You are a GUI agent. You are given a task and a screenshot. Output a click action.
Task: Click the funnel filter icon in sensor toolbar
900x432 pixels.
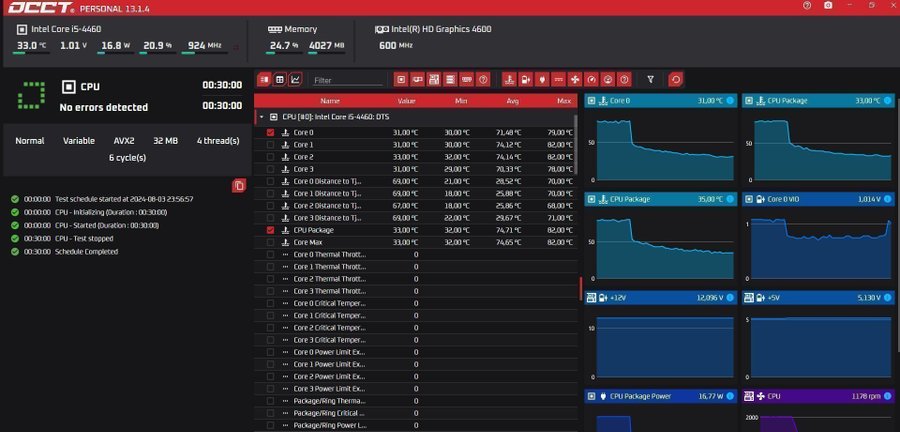(650, 79)
